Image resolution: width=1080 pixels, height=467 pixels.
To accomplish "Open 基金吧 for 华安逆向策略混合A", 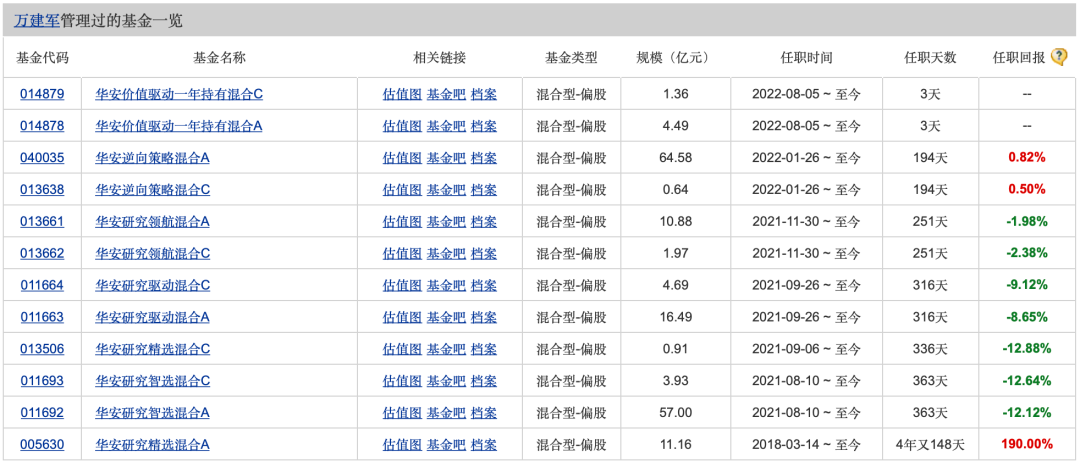I will pyautogui.click(x=446, y=158).
